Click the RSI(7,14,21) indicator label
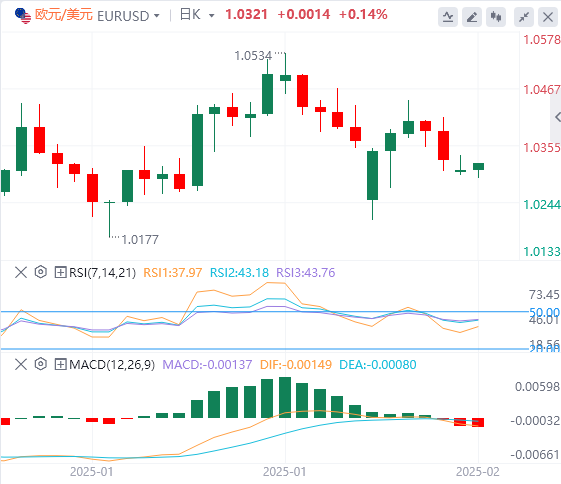Screen dimensions: 561x484 (103, 273)
